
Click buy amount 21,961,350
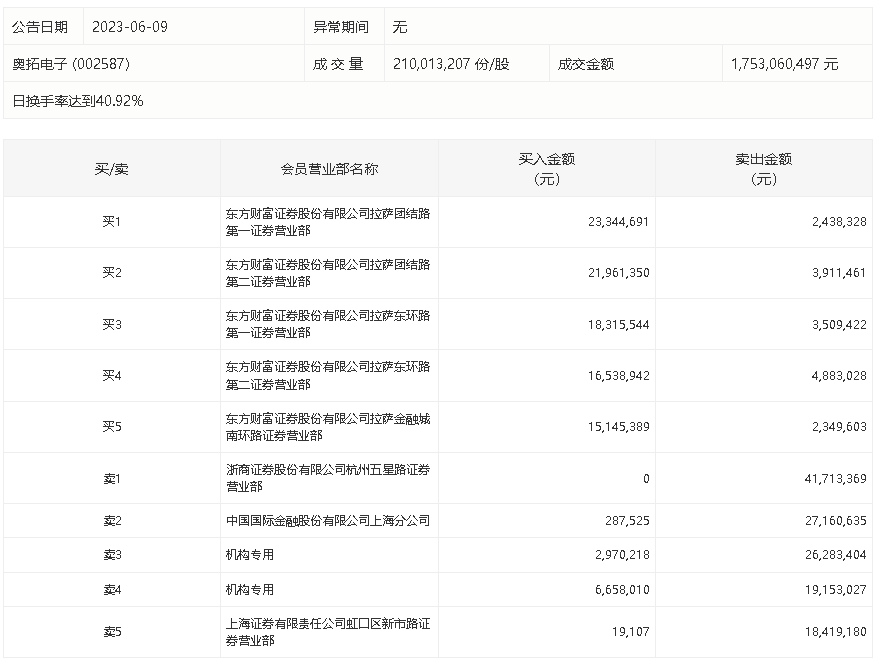pos(619,273)
